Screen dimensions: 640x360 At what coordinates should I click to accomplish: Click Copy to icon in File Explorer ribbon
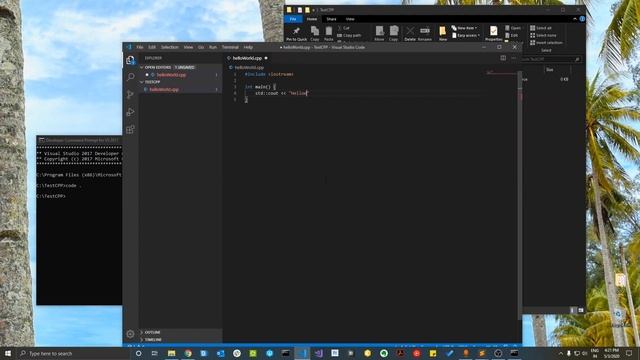[x=393, y=33]
